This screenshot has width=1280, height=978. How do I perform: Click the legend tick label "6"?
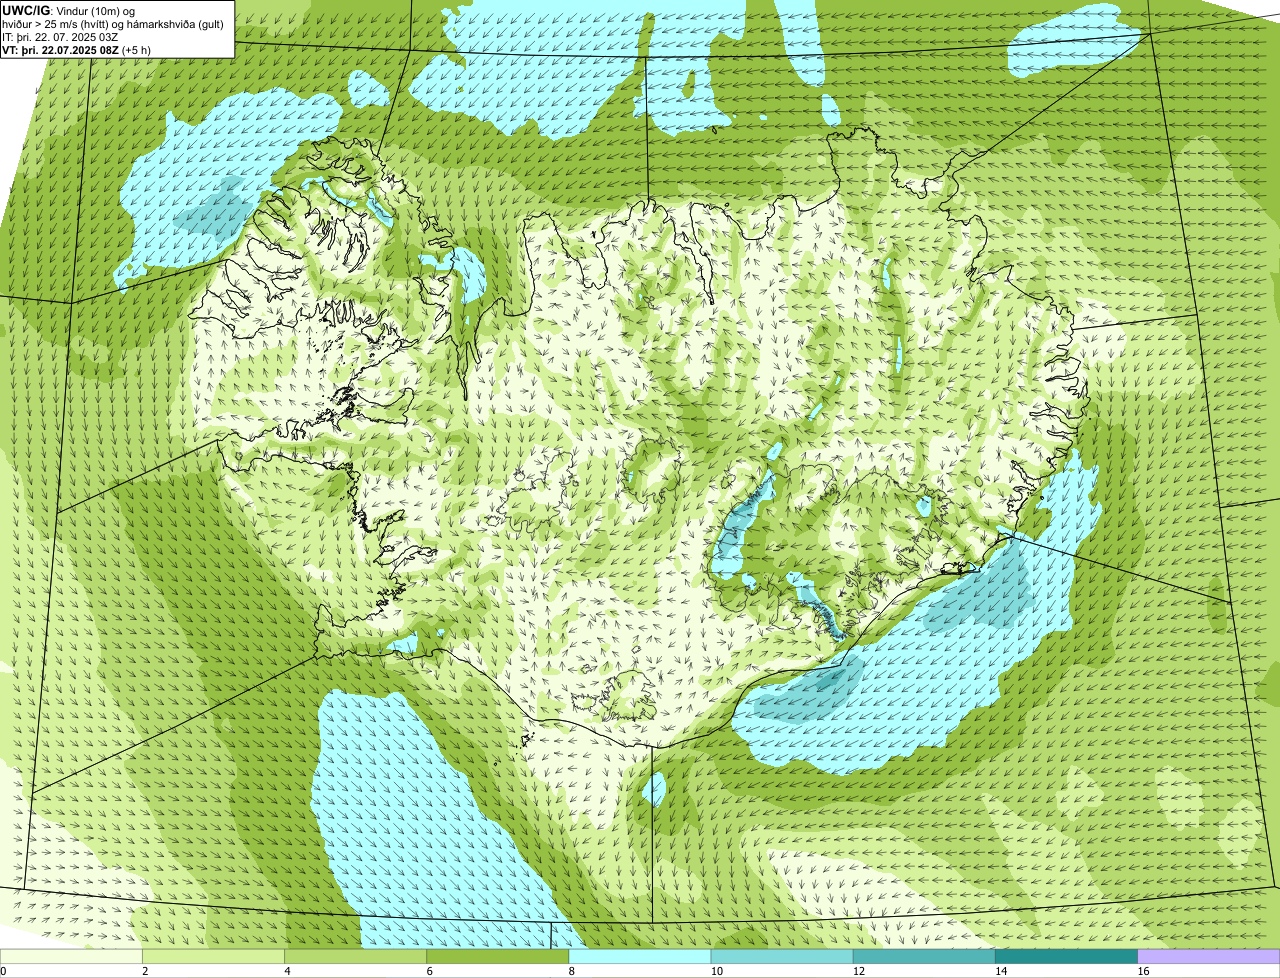(x=429, y=971)
